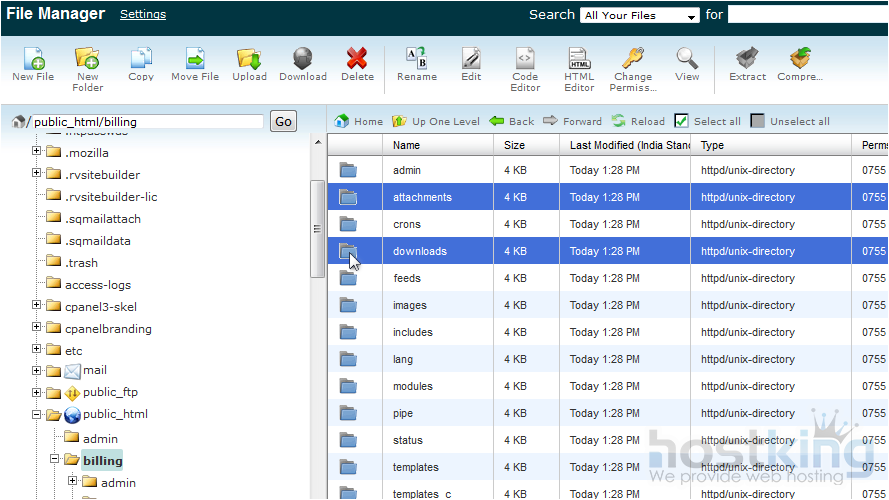Screen dimensions: 889x500
Task: Click the directory path input field
Action: (x=148, y=122)
